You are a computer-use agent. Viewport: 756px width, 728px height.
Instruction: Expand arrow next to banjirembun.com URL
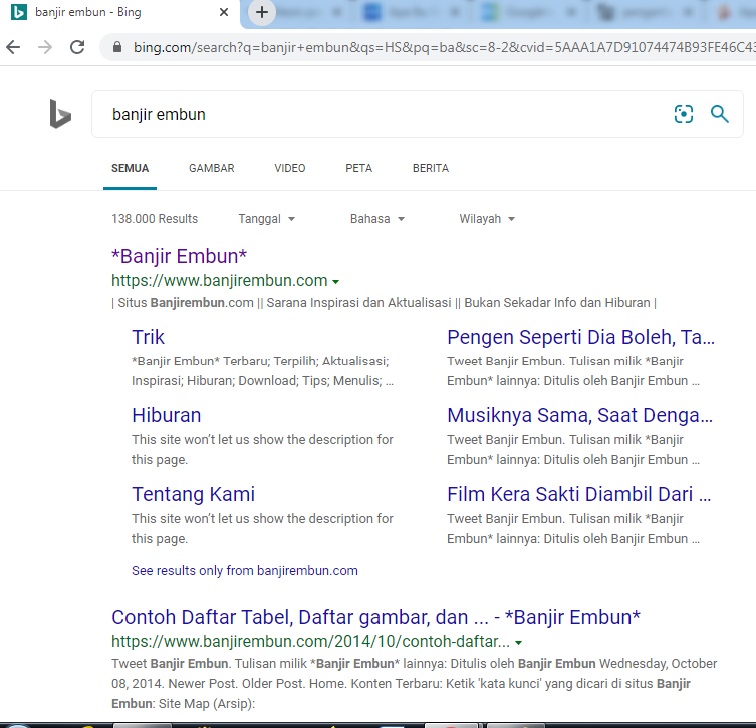pos(336,282)
